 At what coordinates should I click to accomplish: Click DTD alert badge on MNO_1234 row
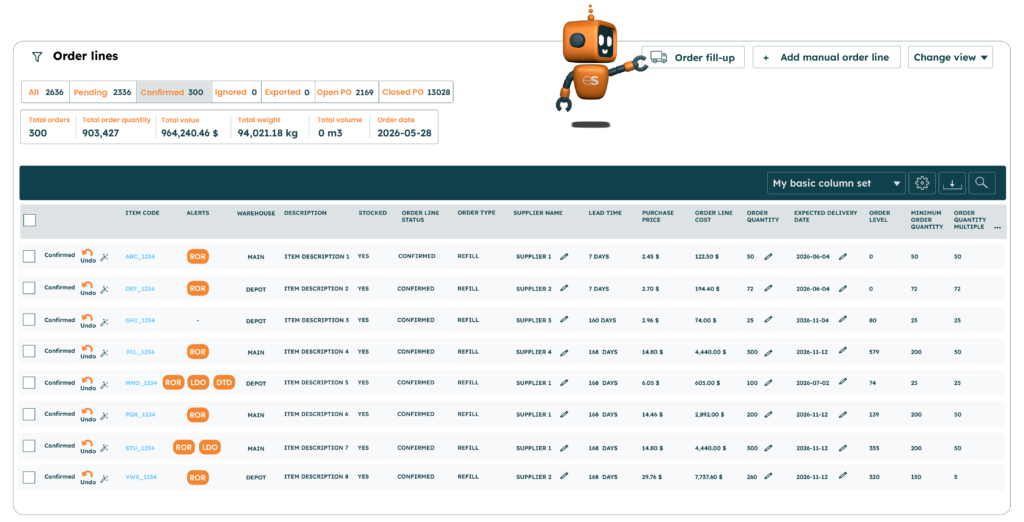coord(224,383)
